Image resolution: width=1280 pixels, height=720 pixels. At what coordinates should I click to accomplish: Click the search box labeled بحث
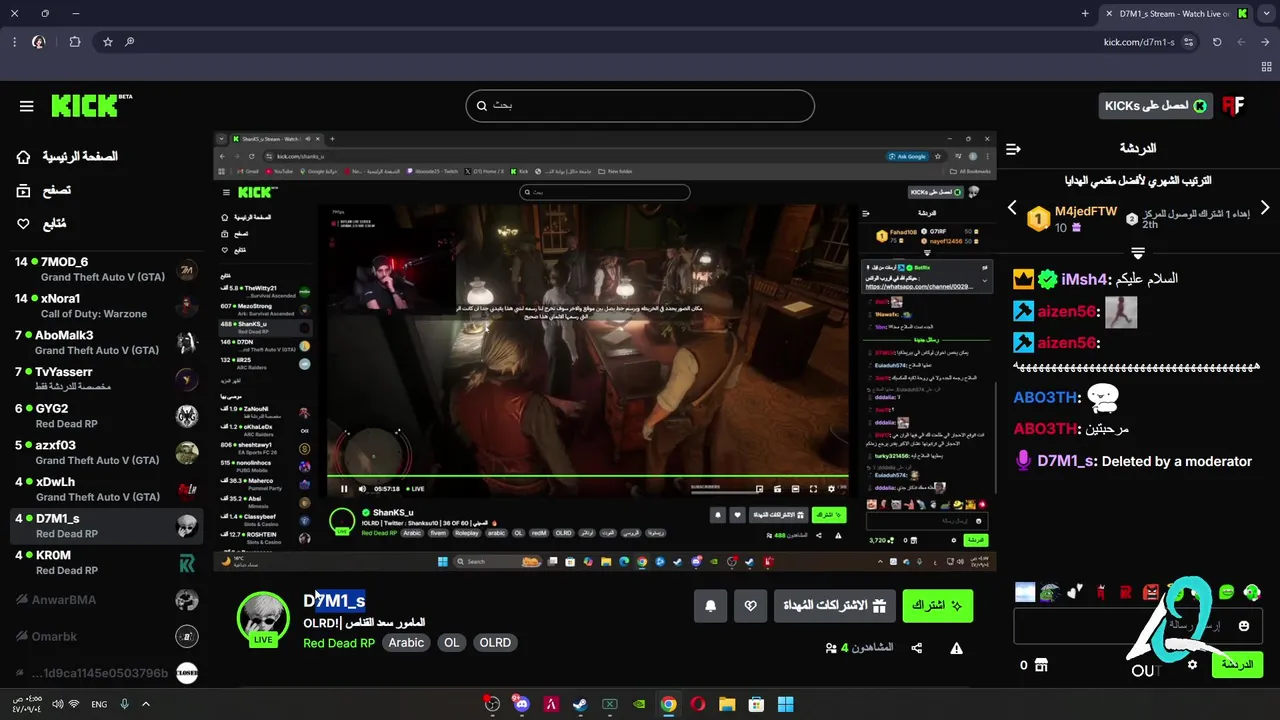pyautogui.click(x=640, y=106)
